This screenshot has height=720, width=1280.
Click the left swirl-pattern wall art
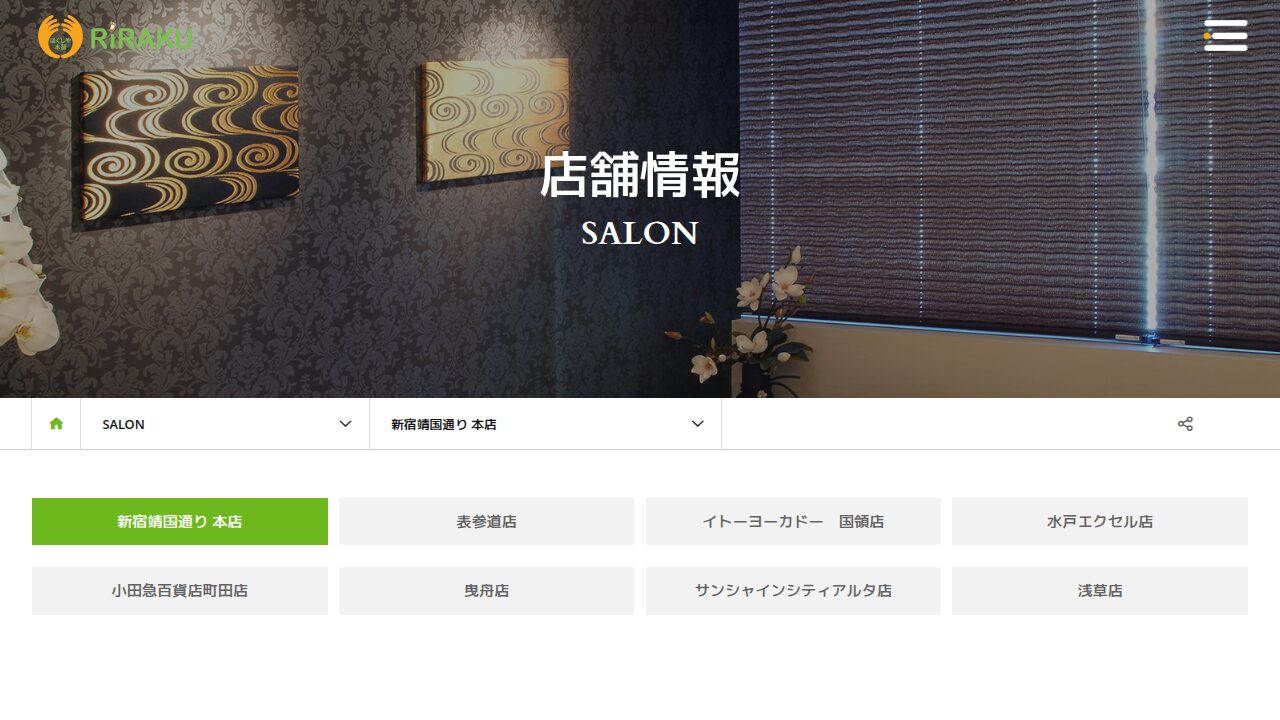[x=190, y=145]
